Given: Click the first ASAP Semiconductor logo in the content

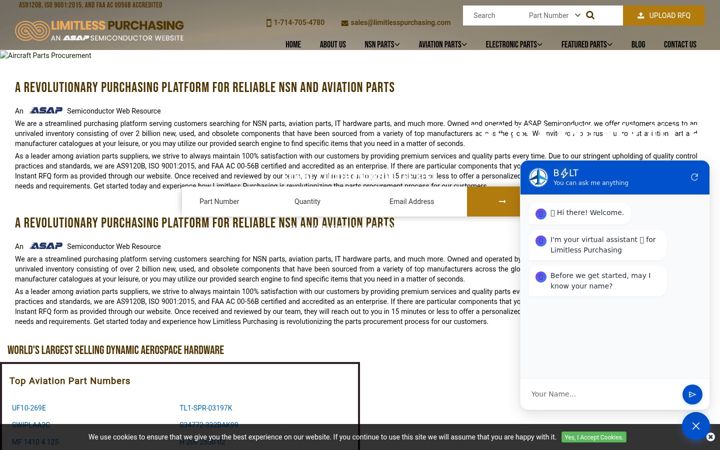Looking at the screenshot, I should pos(46,110).
